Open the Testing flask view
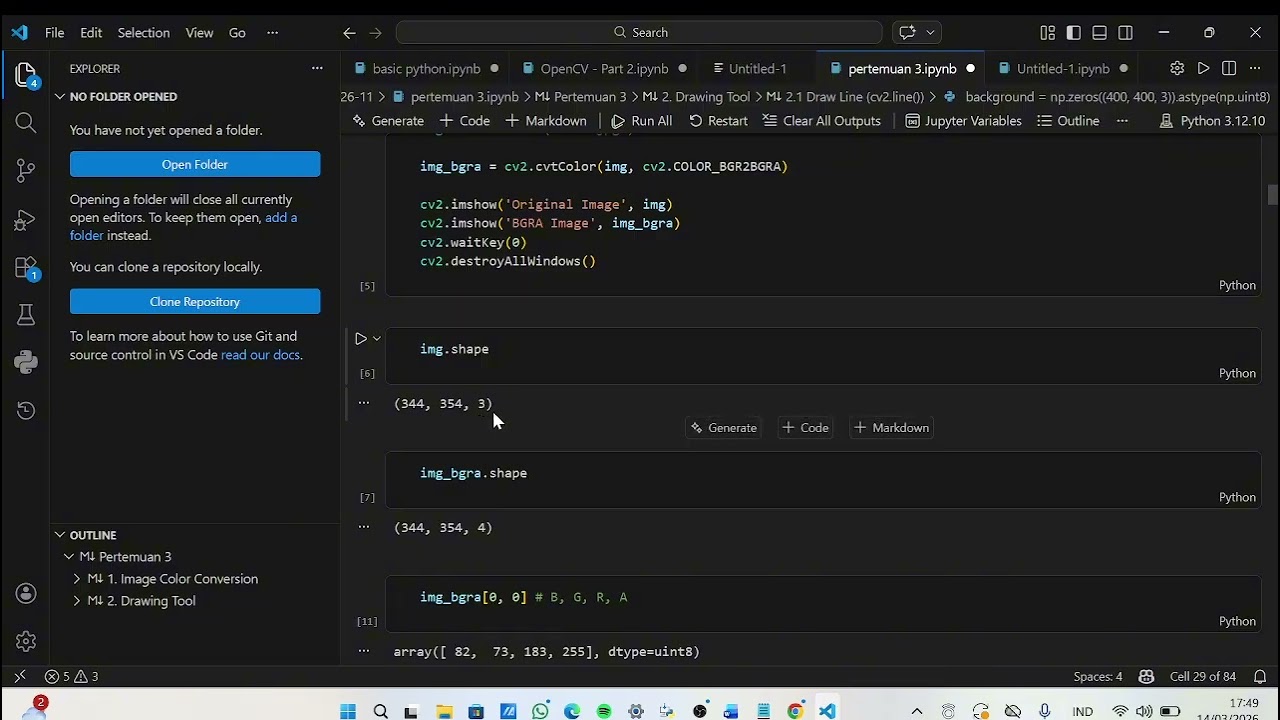The height and width of the screenshot is (720, 1280). point(26,315)
